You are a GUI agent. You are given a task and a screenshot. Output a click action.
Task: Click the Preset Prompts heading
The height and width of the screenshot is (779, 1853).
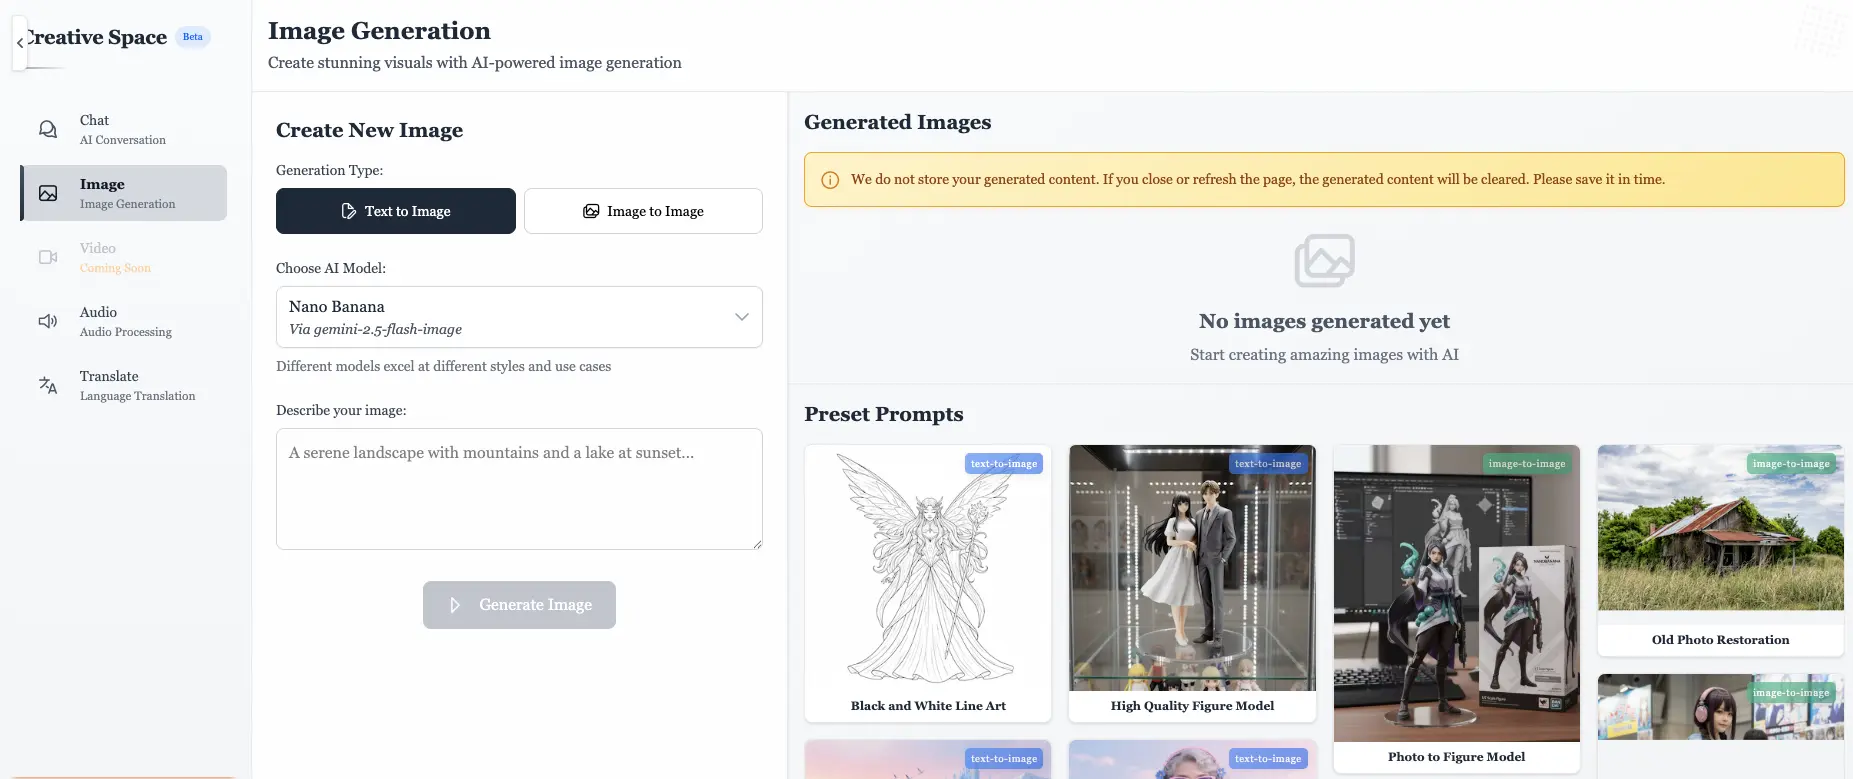[x=884, y=414]
